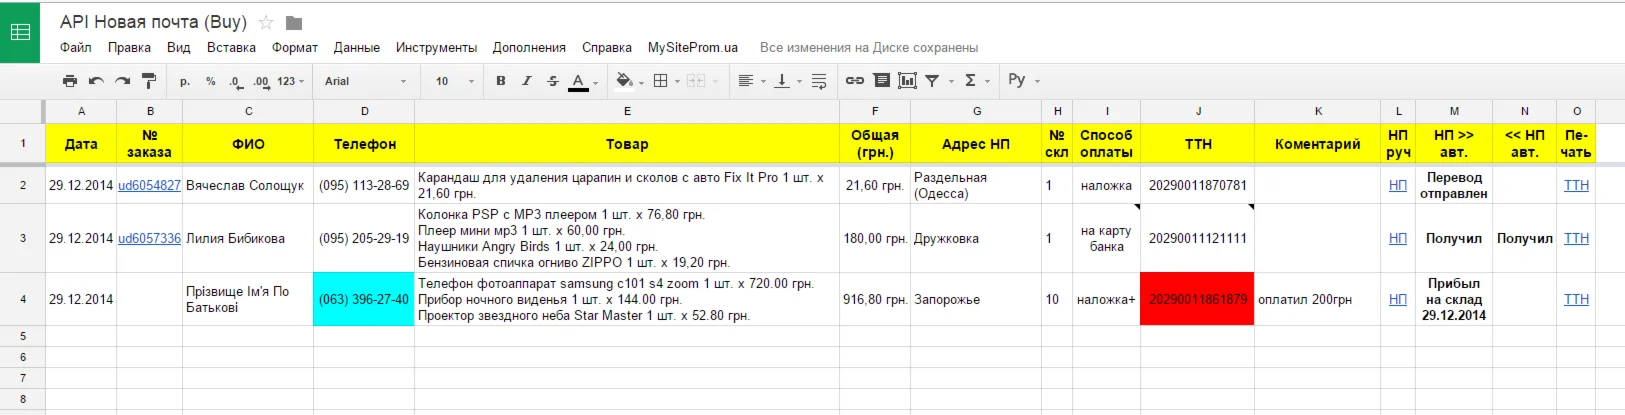1625x415 pixels.
Task: Select the Перевод отправлен cell
Action: (1454, 185)
